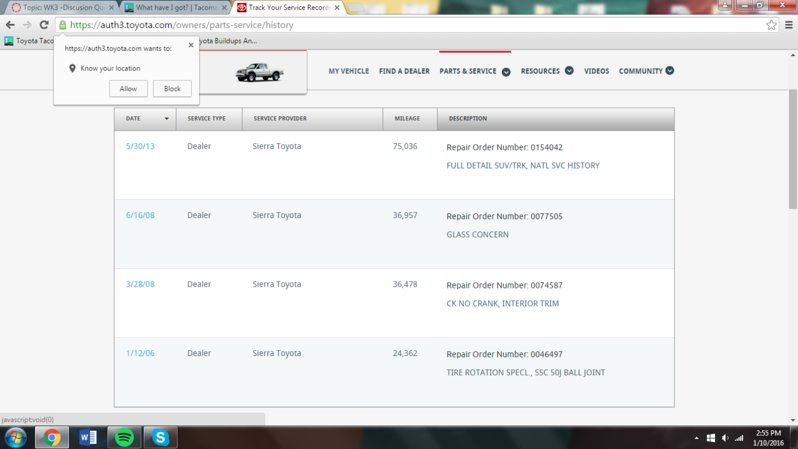
Task: Click the mileage 24,362 cell
Action: tap(405, 353)
